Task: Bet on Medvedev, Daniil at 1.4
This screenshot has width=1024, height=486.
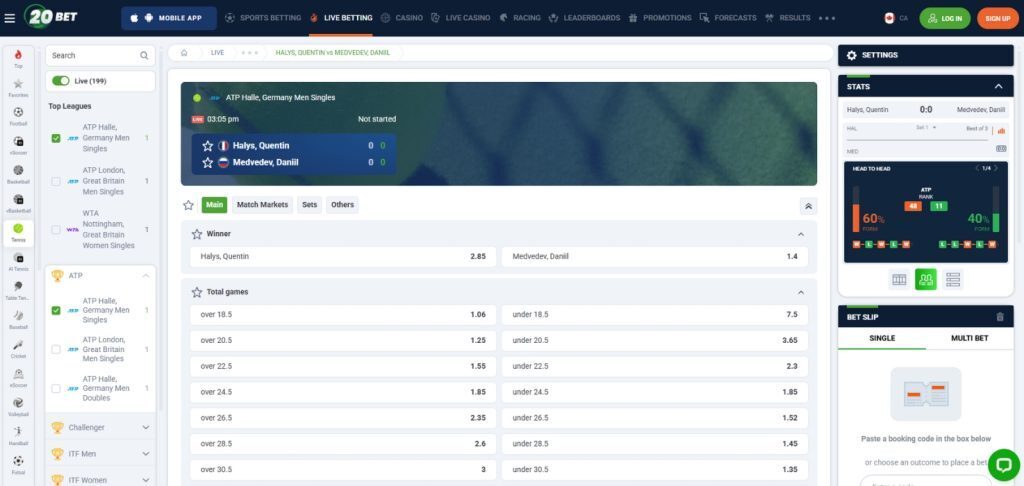Action: coord(655,257)
